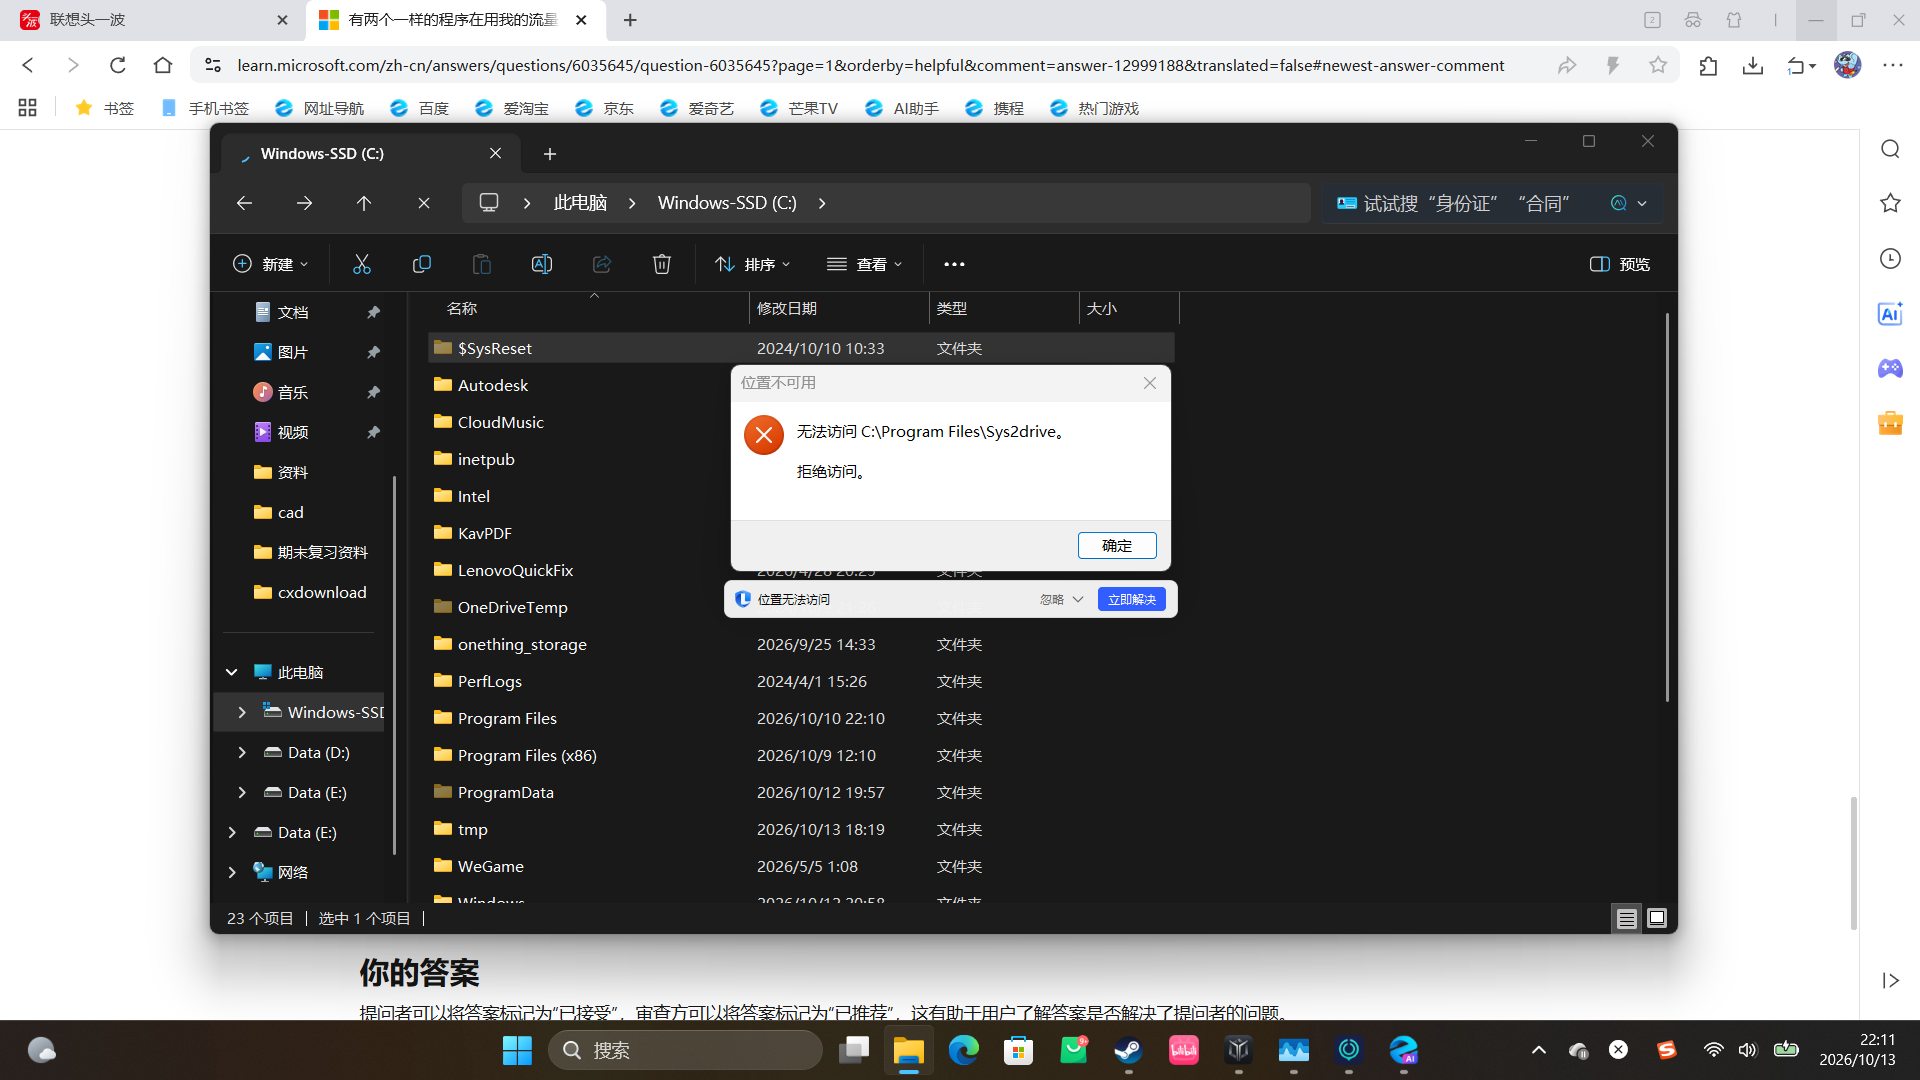
Task: Add a new Explorer tab
Action: 550,154
